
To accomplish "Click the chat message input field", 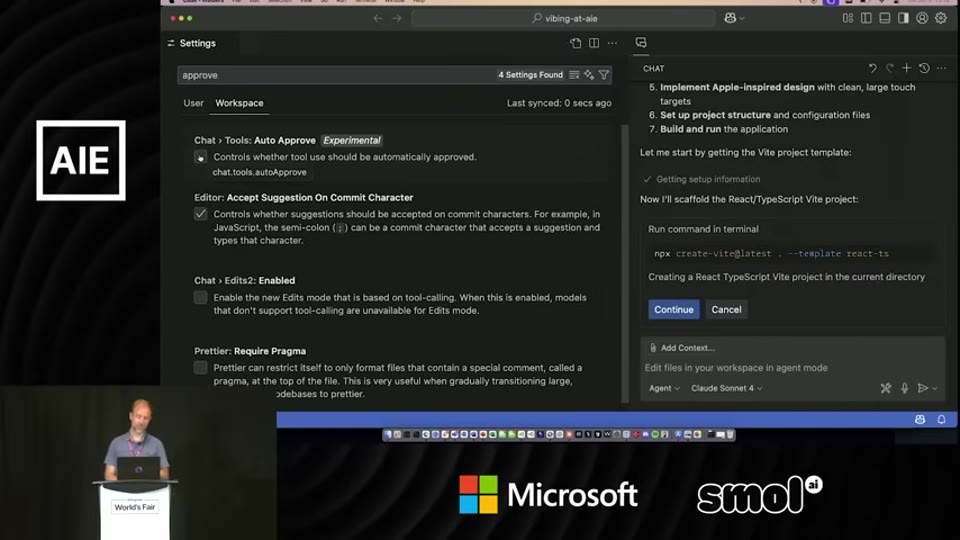I will [792, 368].
